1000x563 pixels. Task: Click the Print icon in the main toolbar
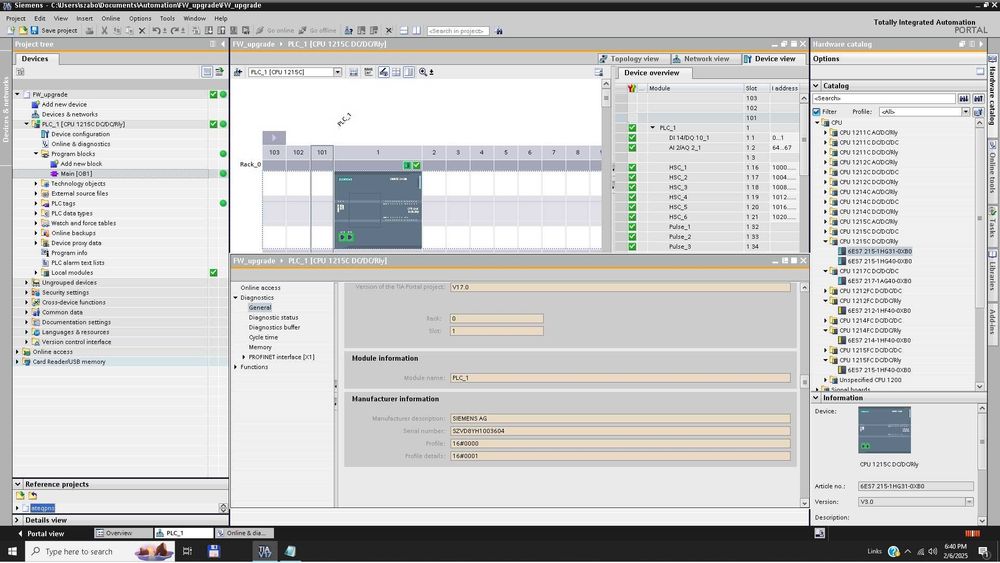point(90,31)
